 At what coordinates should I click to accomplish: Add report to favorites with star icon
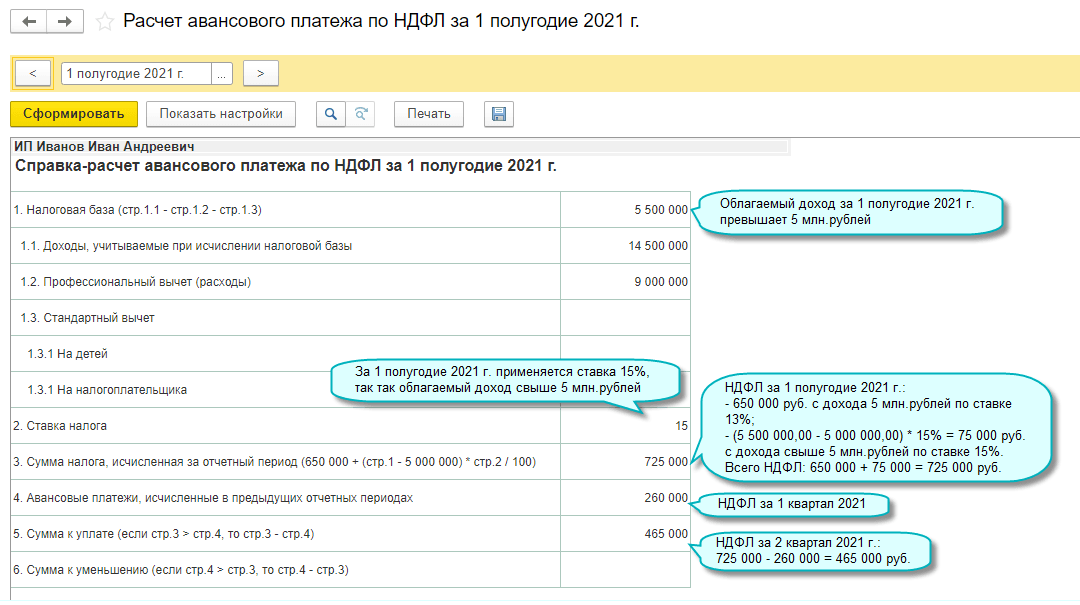104,22
